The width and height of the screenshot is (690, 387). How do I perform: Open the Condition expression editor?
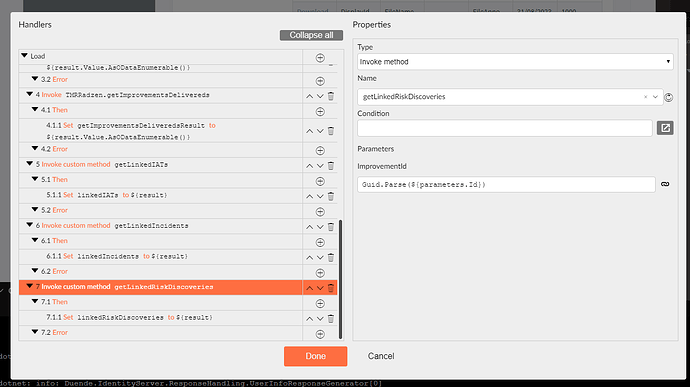[x=665, y=128]
